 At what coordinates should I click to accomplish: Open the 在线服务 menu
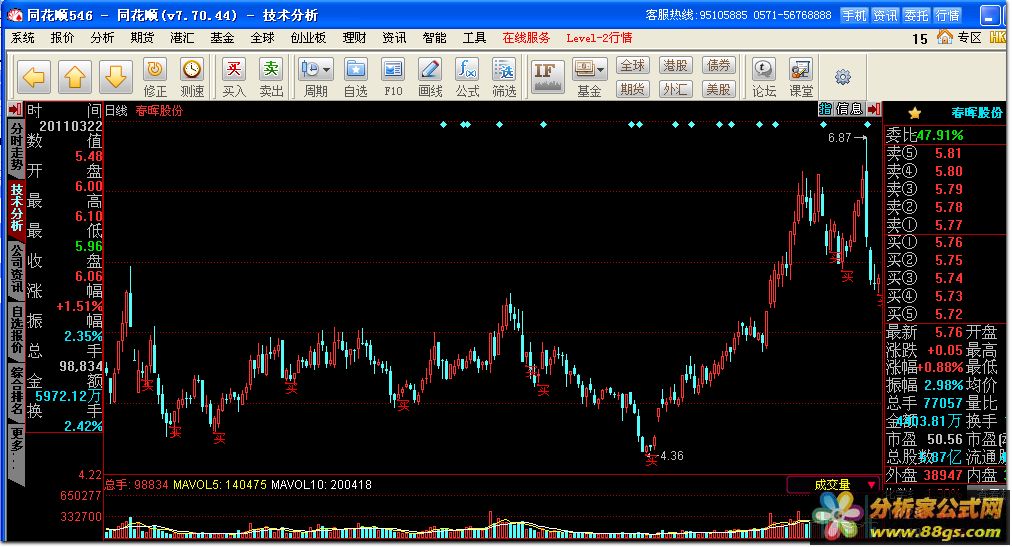(x=526, y=38)
